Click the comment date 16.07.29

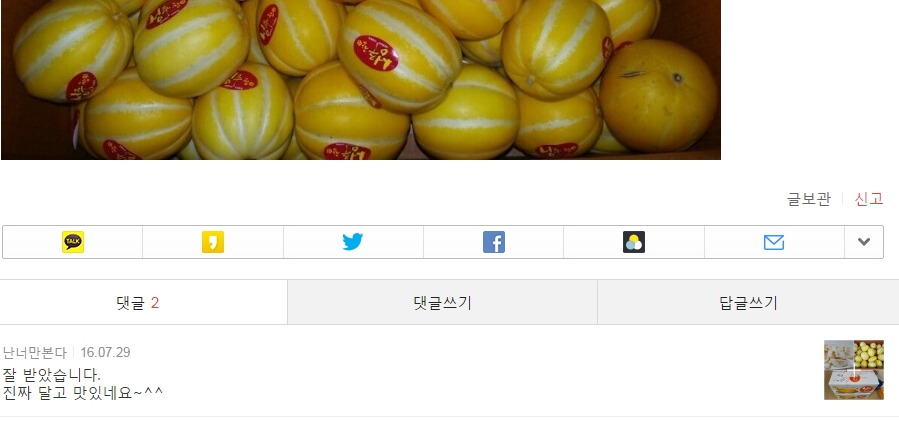point(105,352)
